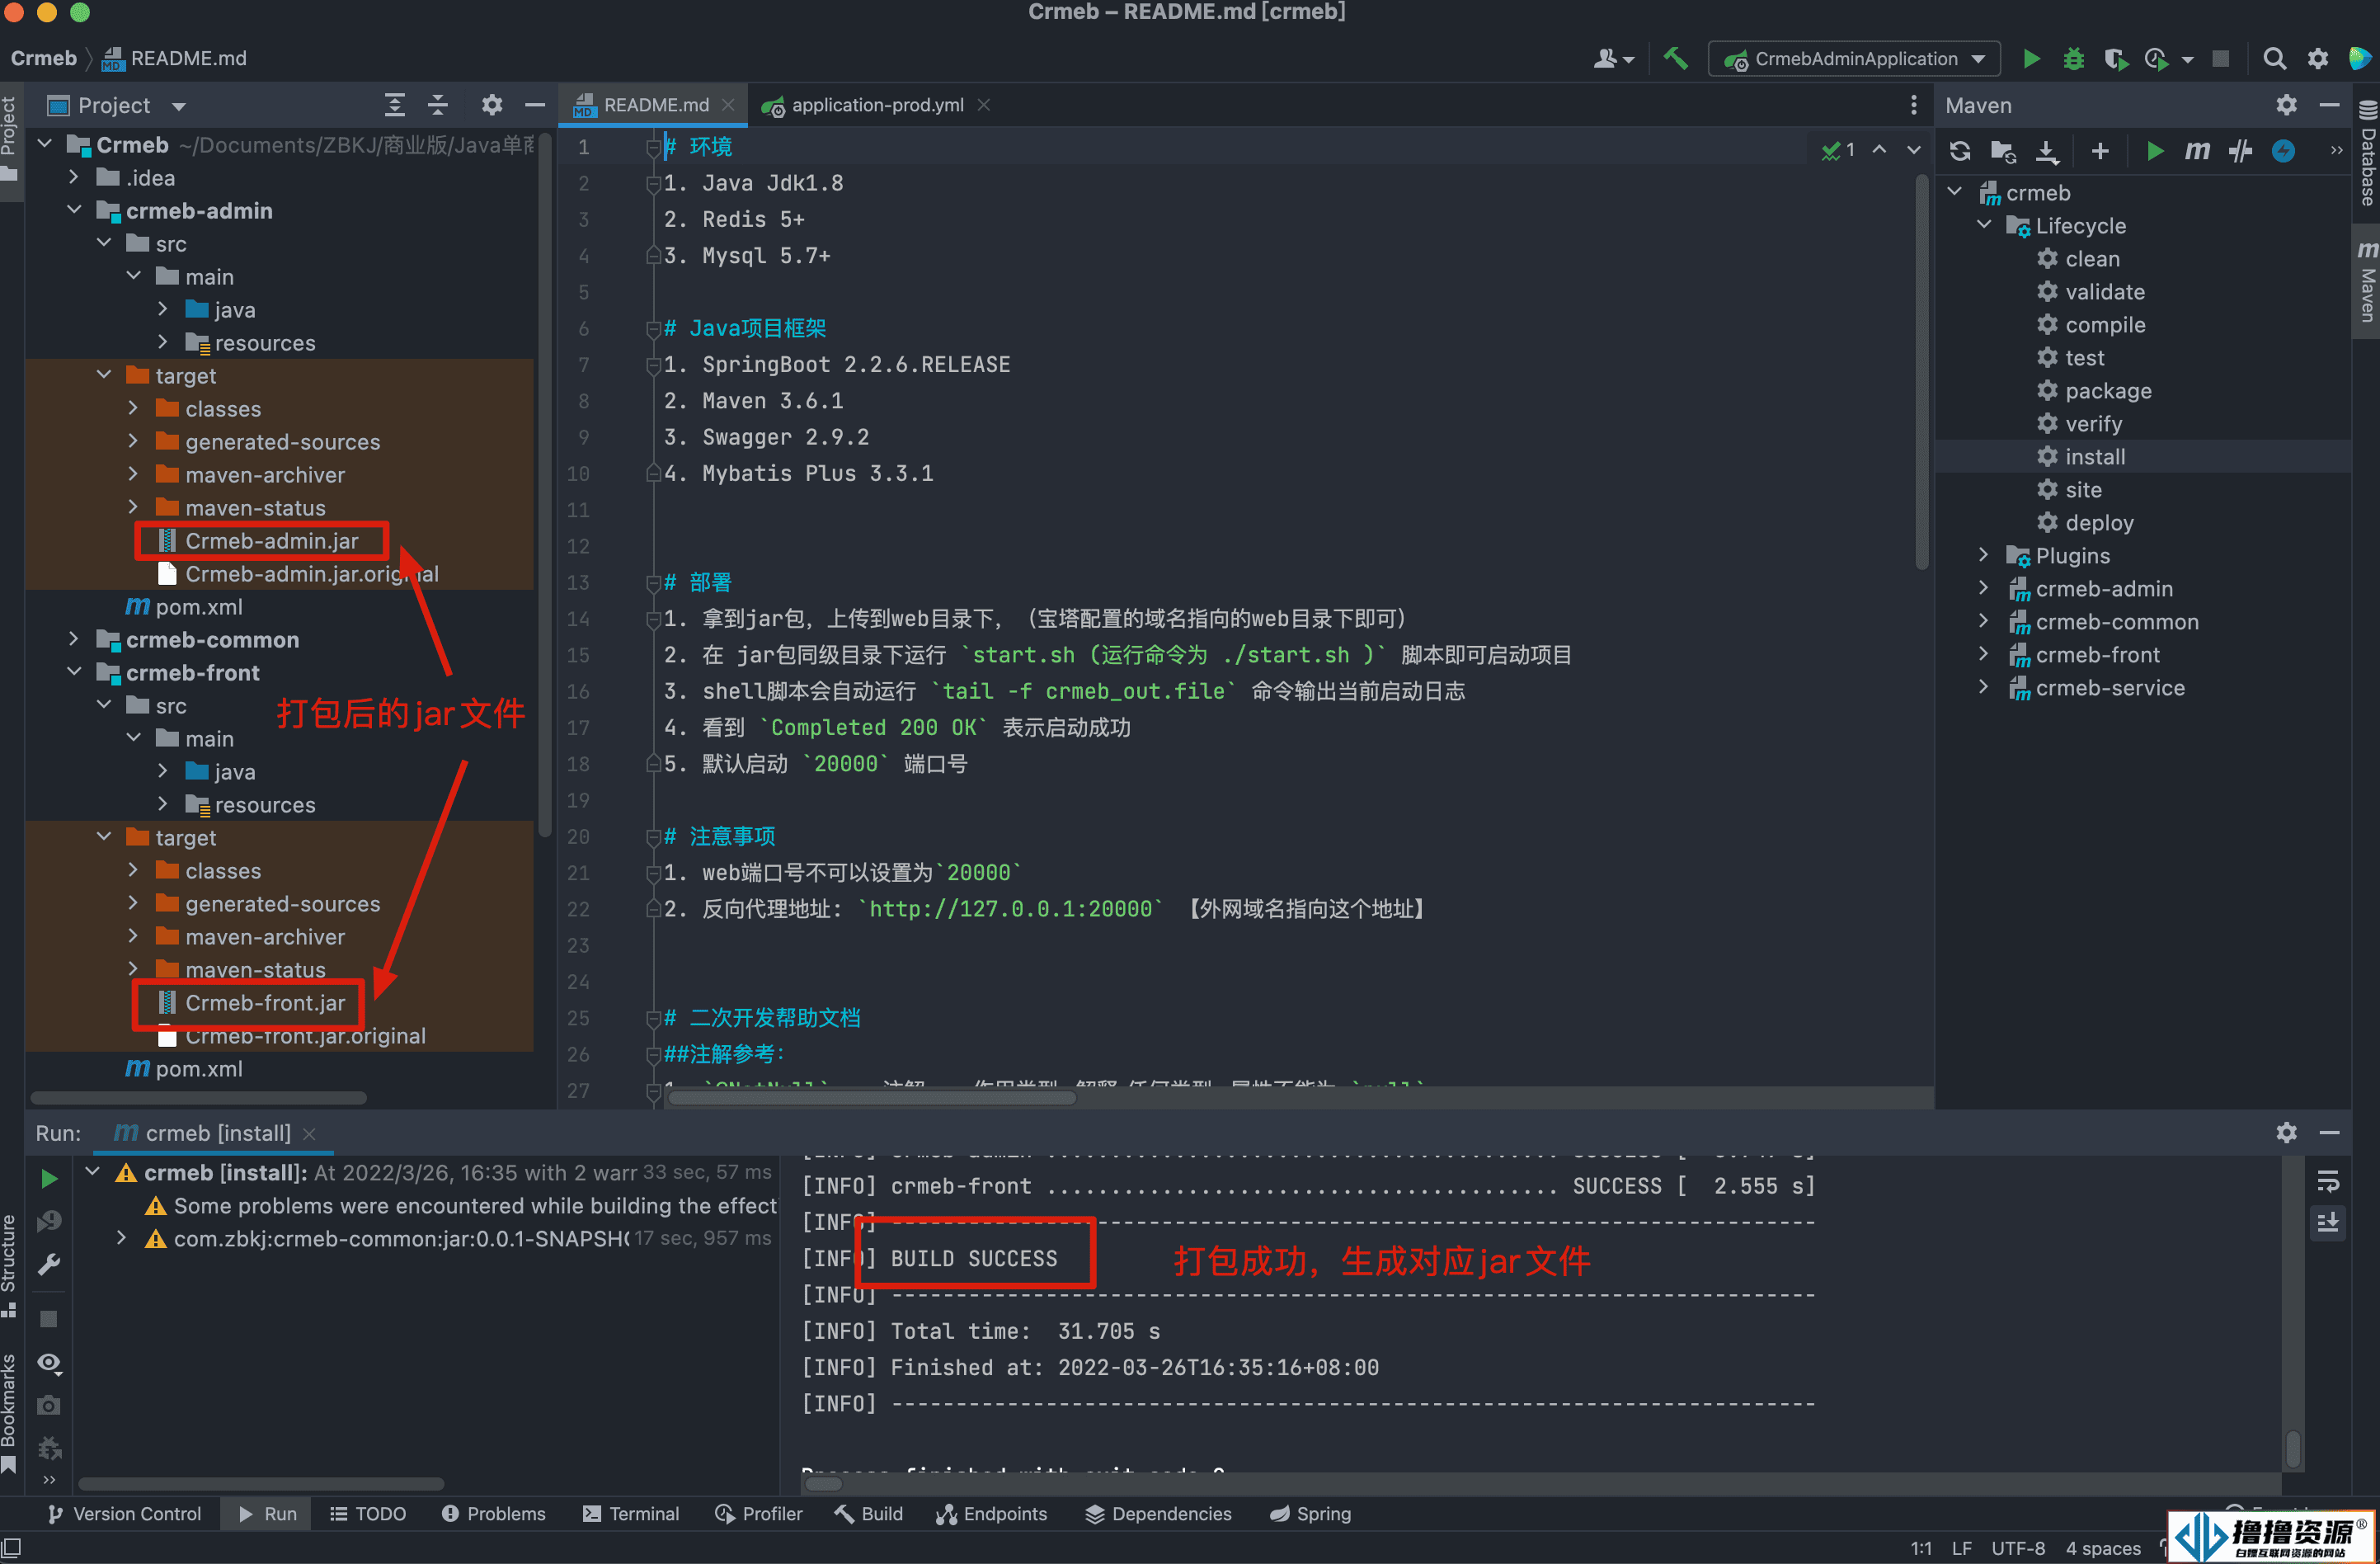Expand crmeb-service in Maven panel
This screenshot has height=1564, width=2380.
coord(1984,687)
